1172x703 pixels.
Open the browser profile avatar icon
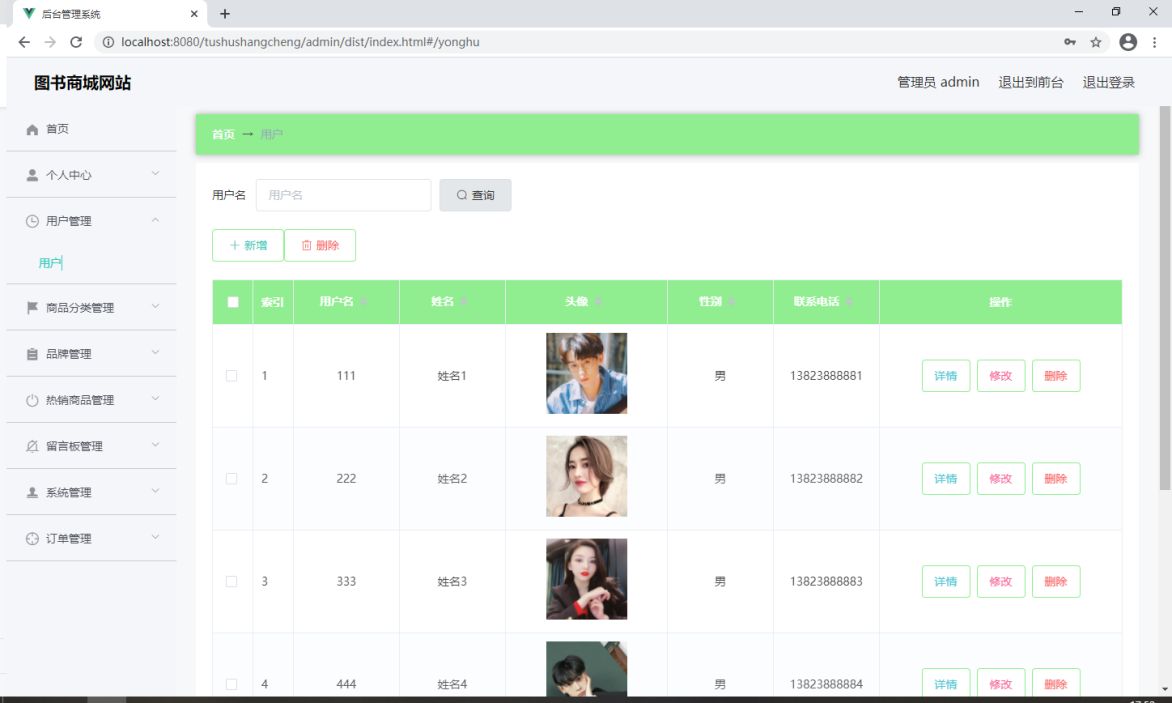click(x=1128, y=42)
